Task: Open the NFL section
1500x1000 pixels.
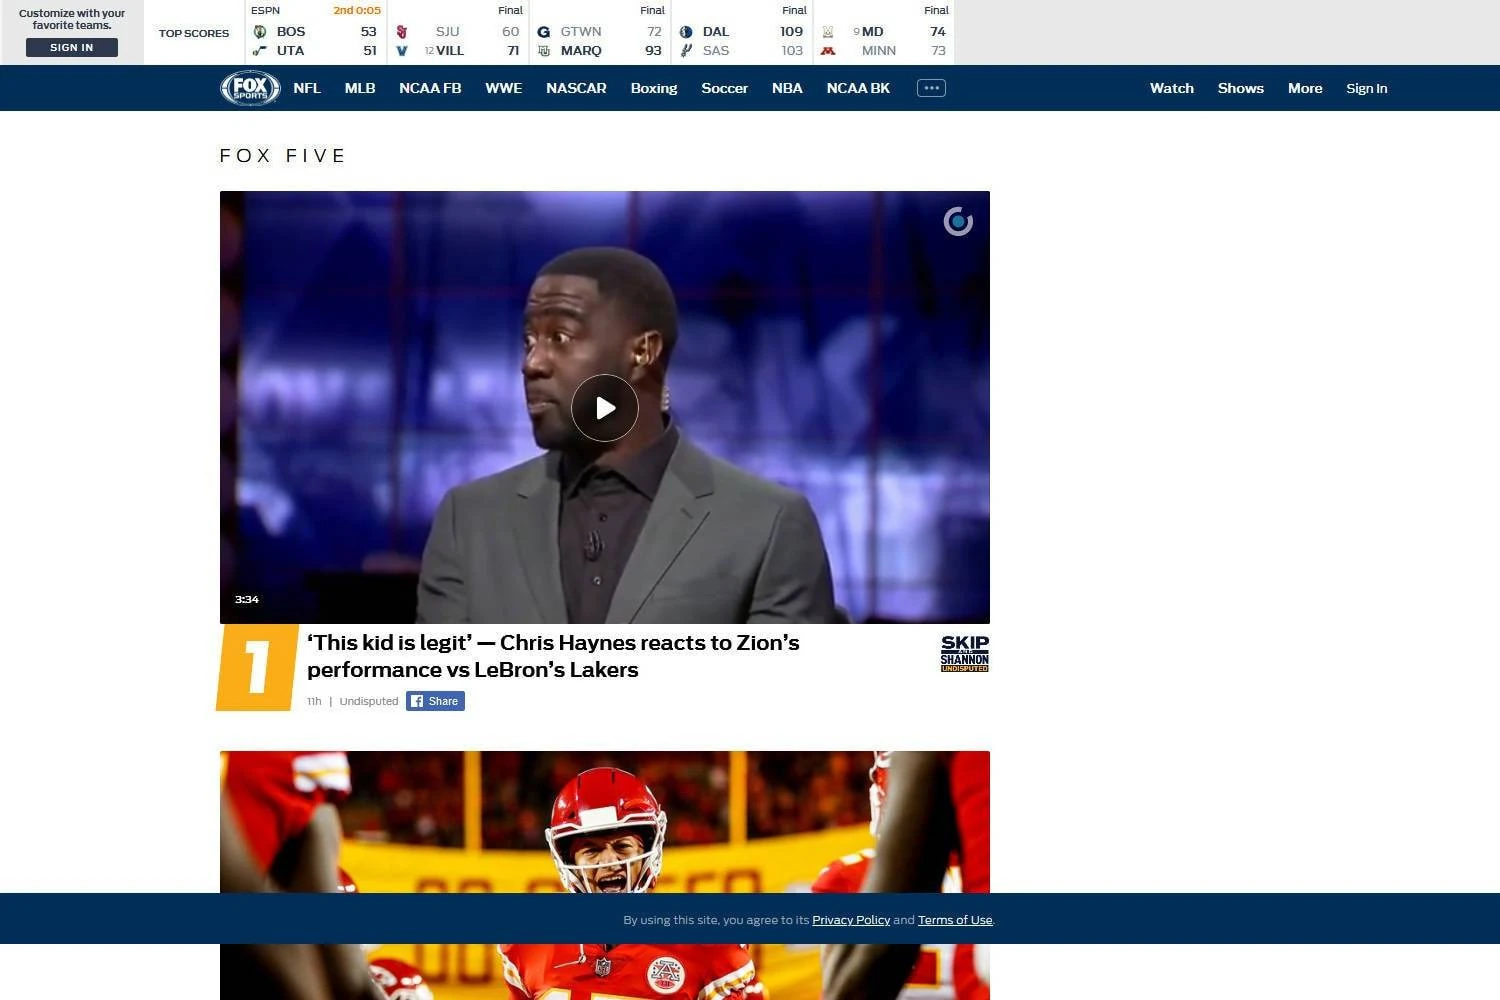Action: (307, 88)
